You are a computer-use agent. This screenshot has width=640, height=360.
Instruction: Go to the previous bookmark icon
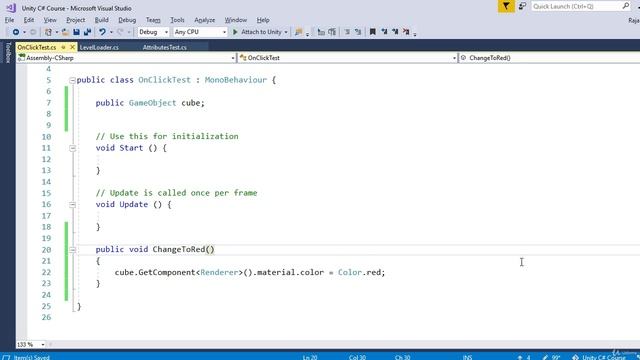pyautogui.click(x=384, y=32)
